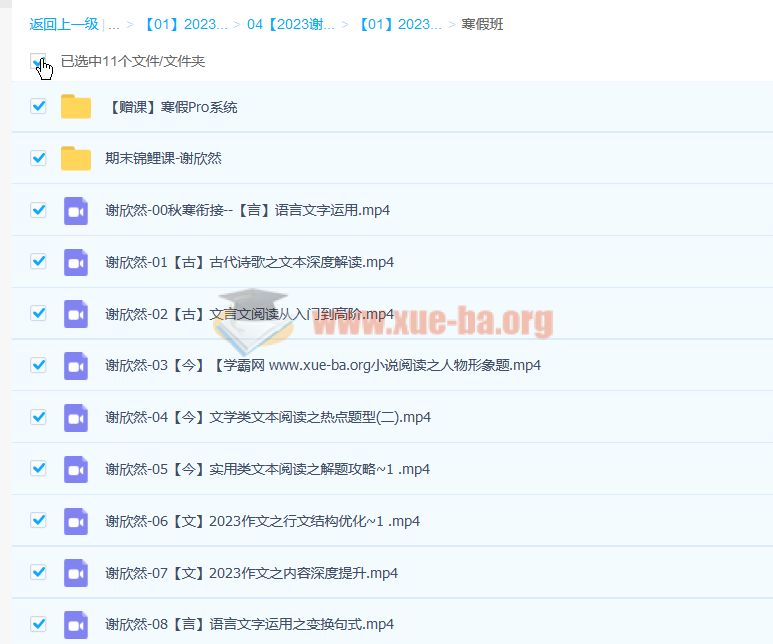The image size is (773, 644).
Task: Click video icon next to 谢欣然-03 小说阅读
Action: 76,365
